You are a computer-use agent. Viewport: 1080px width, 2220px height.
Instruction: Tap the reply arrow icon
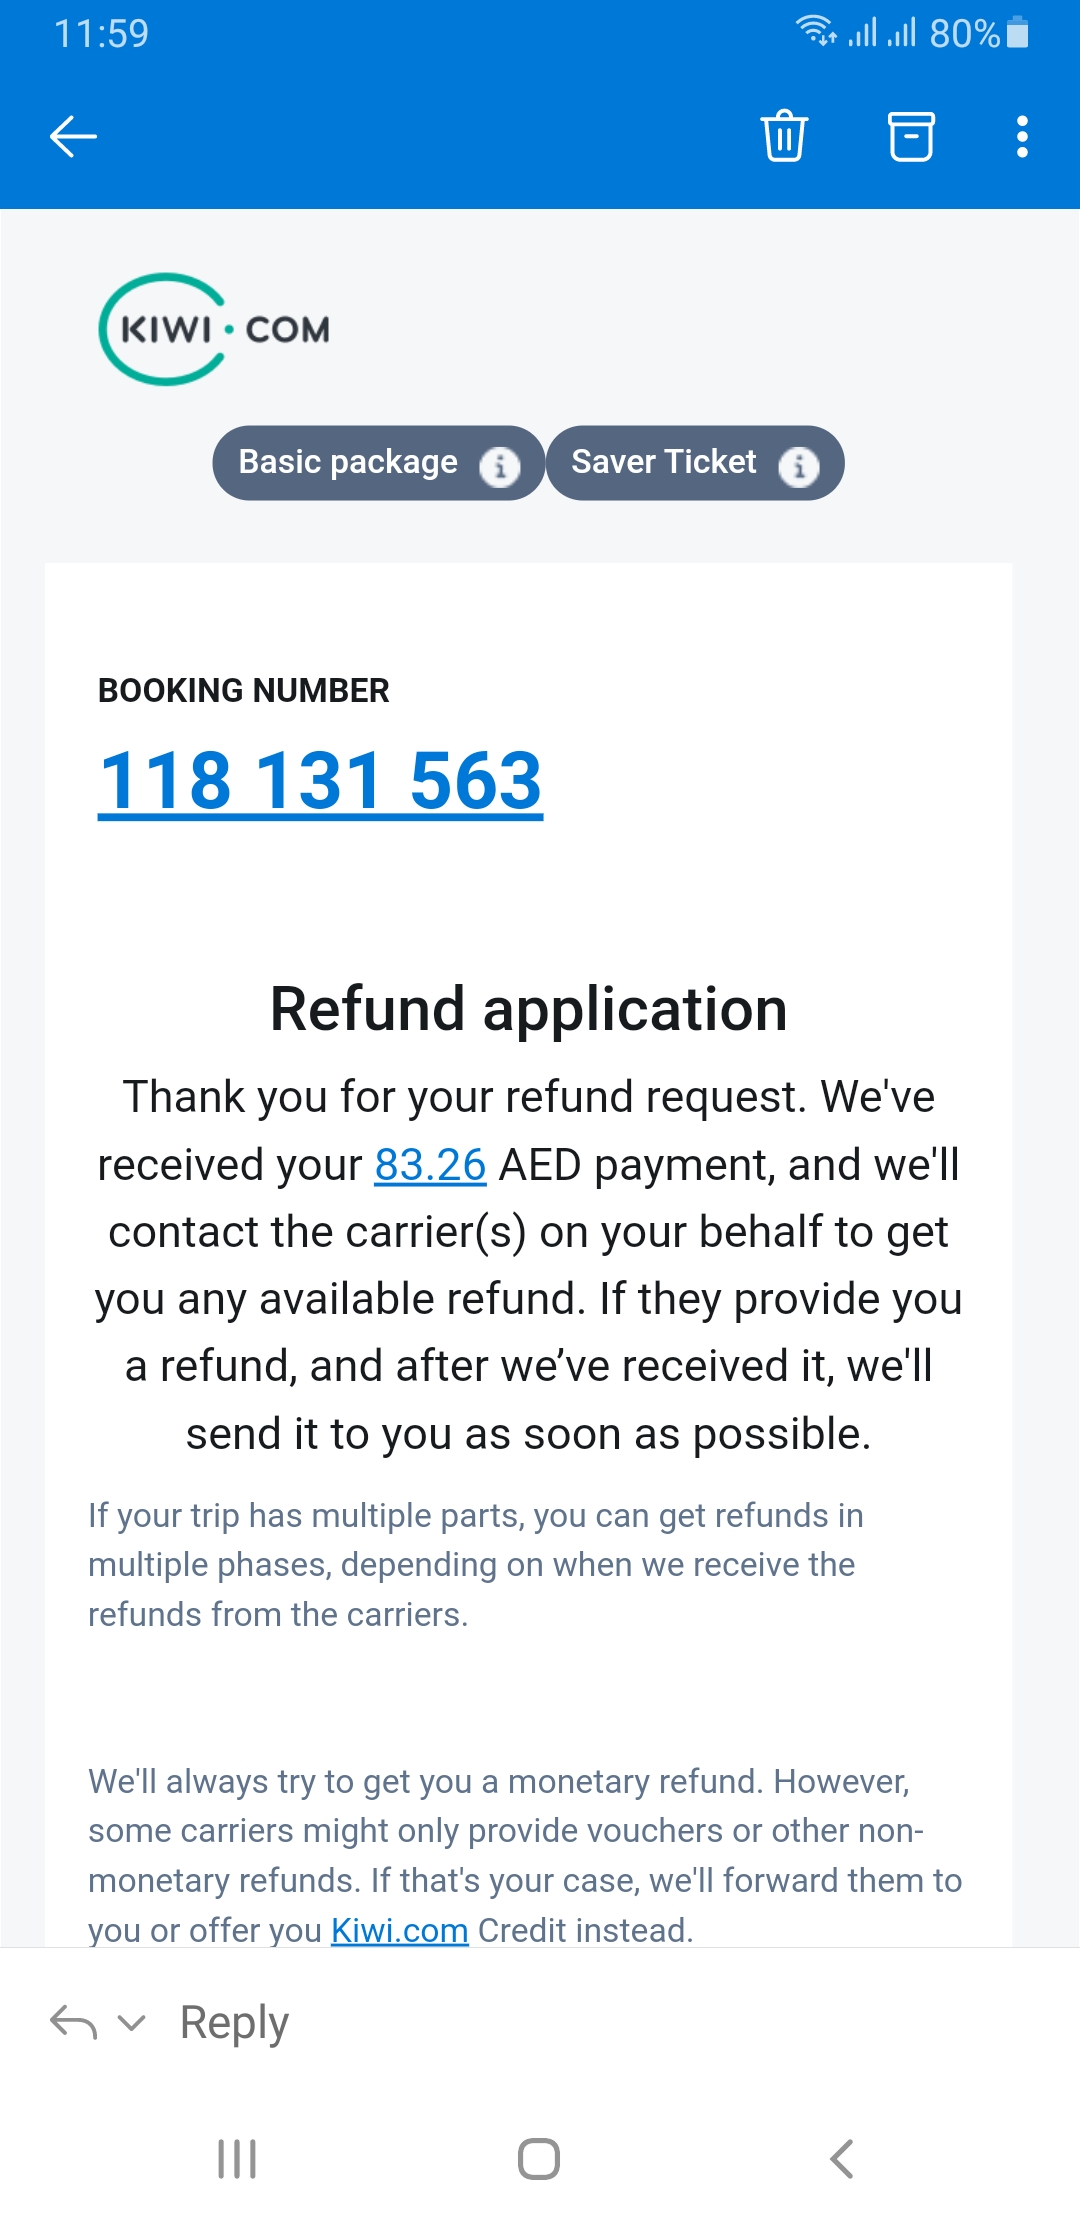point(73,2022)
